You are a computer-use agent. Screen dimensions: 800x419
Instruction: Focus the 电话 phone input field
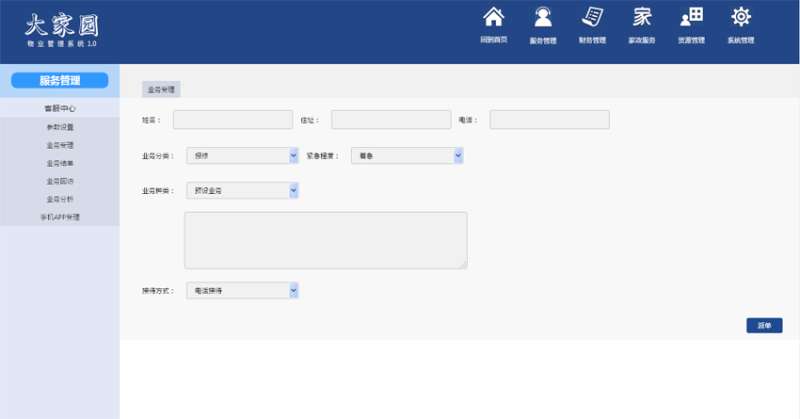point(549,120)
